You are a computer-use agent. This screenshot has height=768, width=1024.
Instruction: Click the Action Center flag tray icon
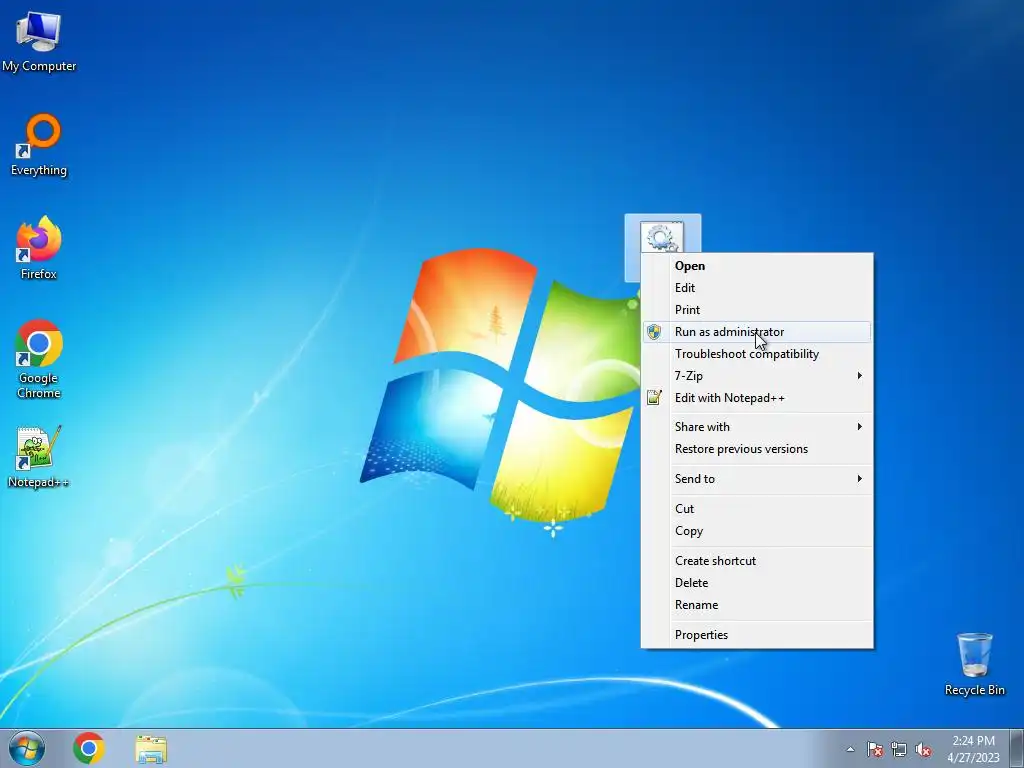tap(875, 749)
